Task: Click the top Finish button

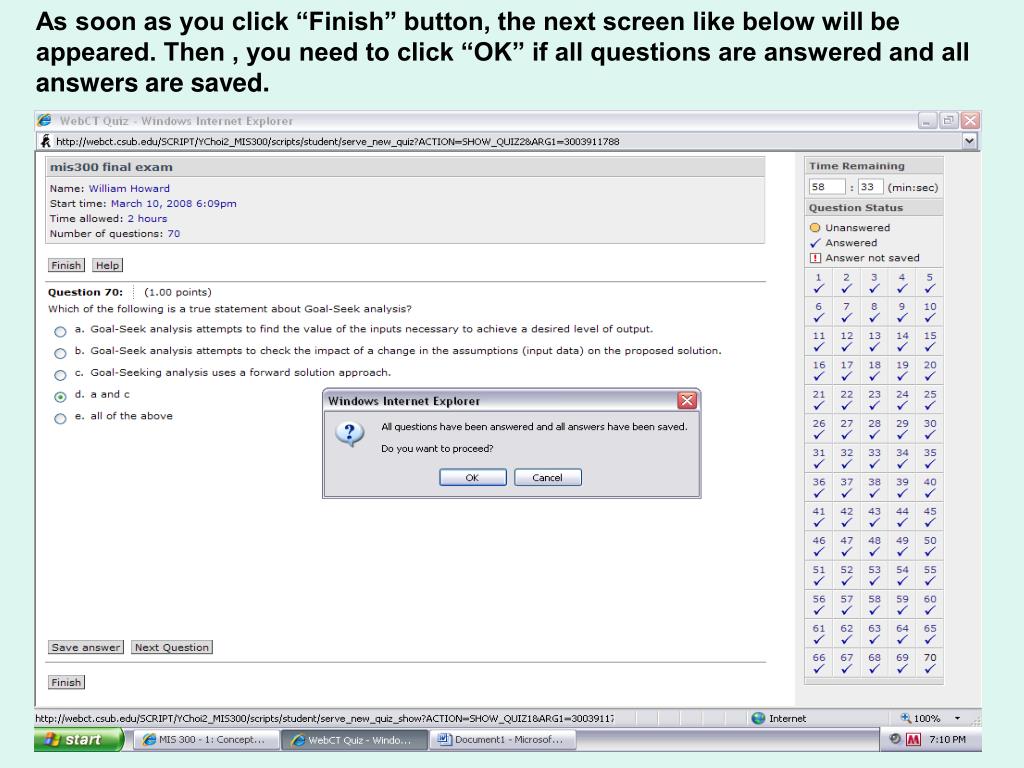Action: click(66, 265)
